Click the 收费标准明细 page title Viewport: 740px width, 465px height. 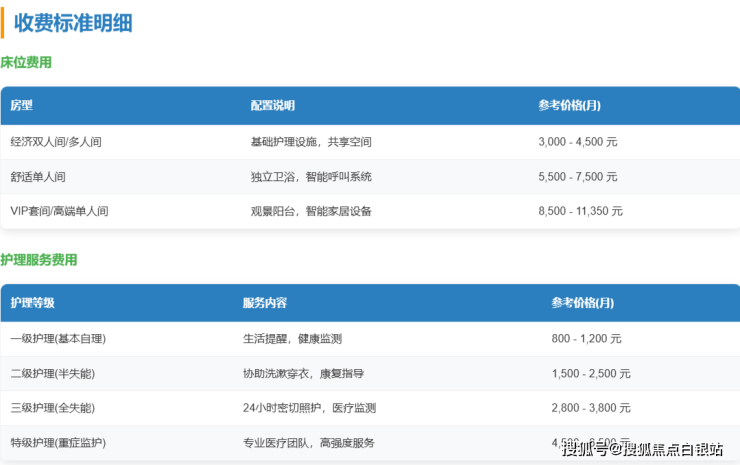(73, 23)
